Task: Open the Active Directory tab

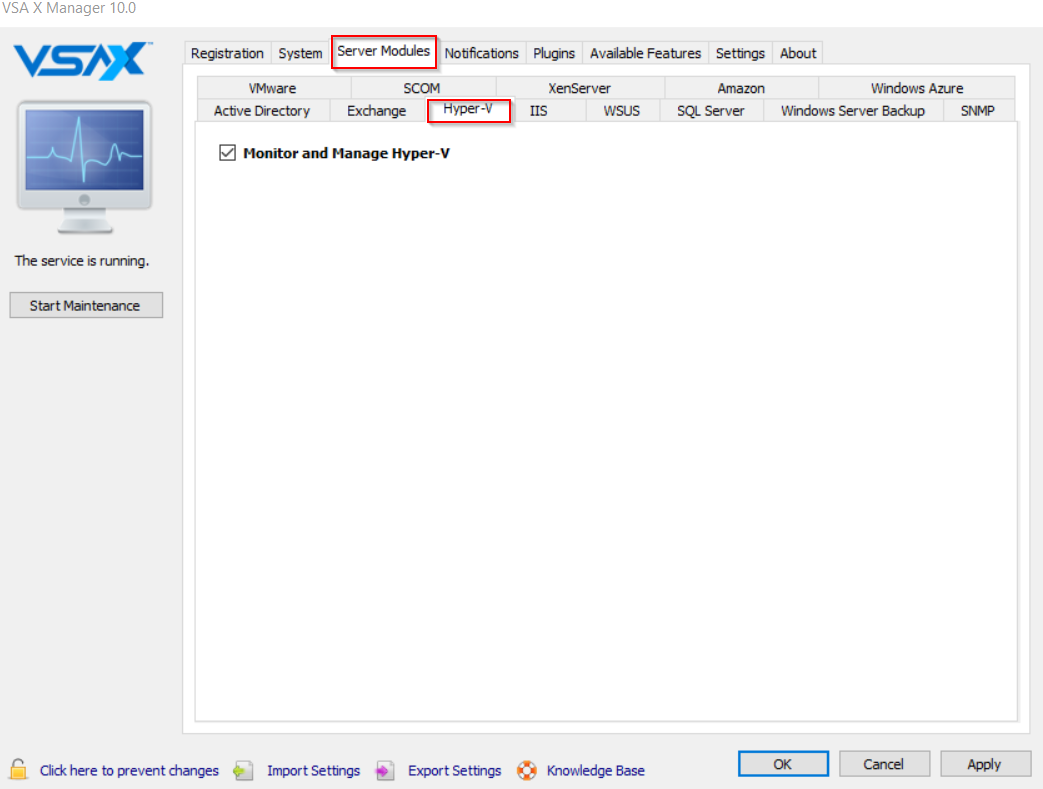Action: tap(262, 110)
